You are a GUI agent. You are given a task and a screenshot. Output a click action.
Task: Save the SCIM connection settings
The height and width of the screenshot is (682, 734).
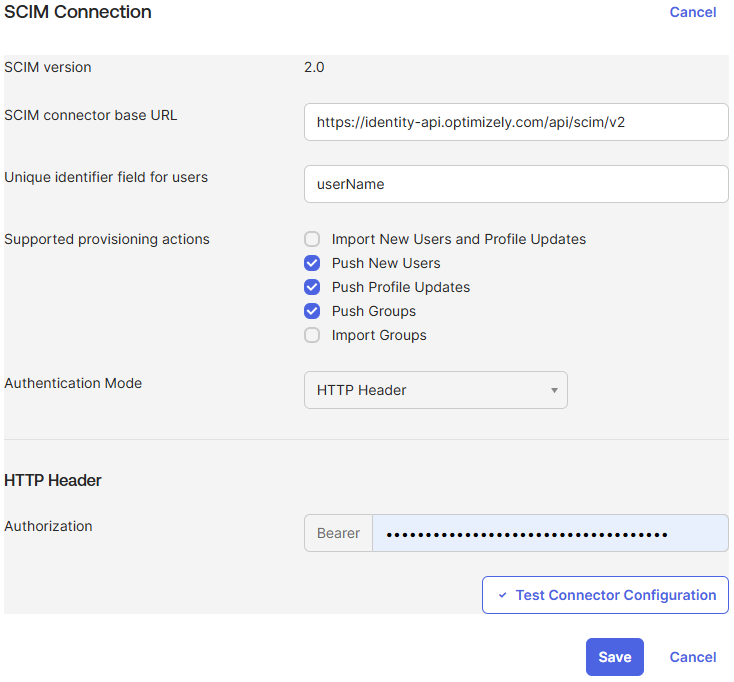[x=614, y=657]
